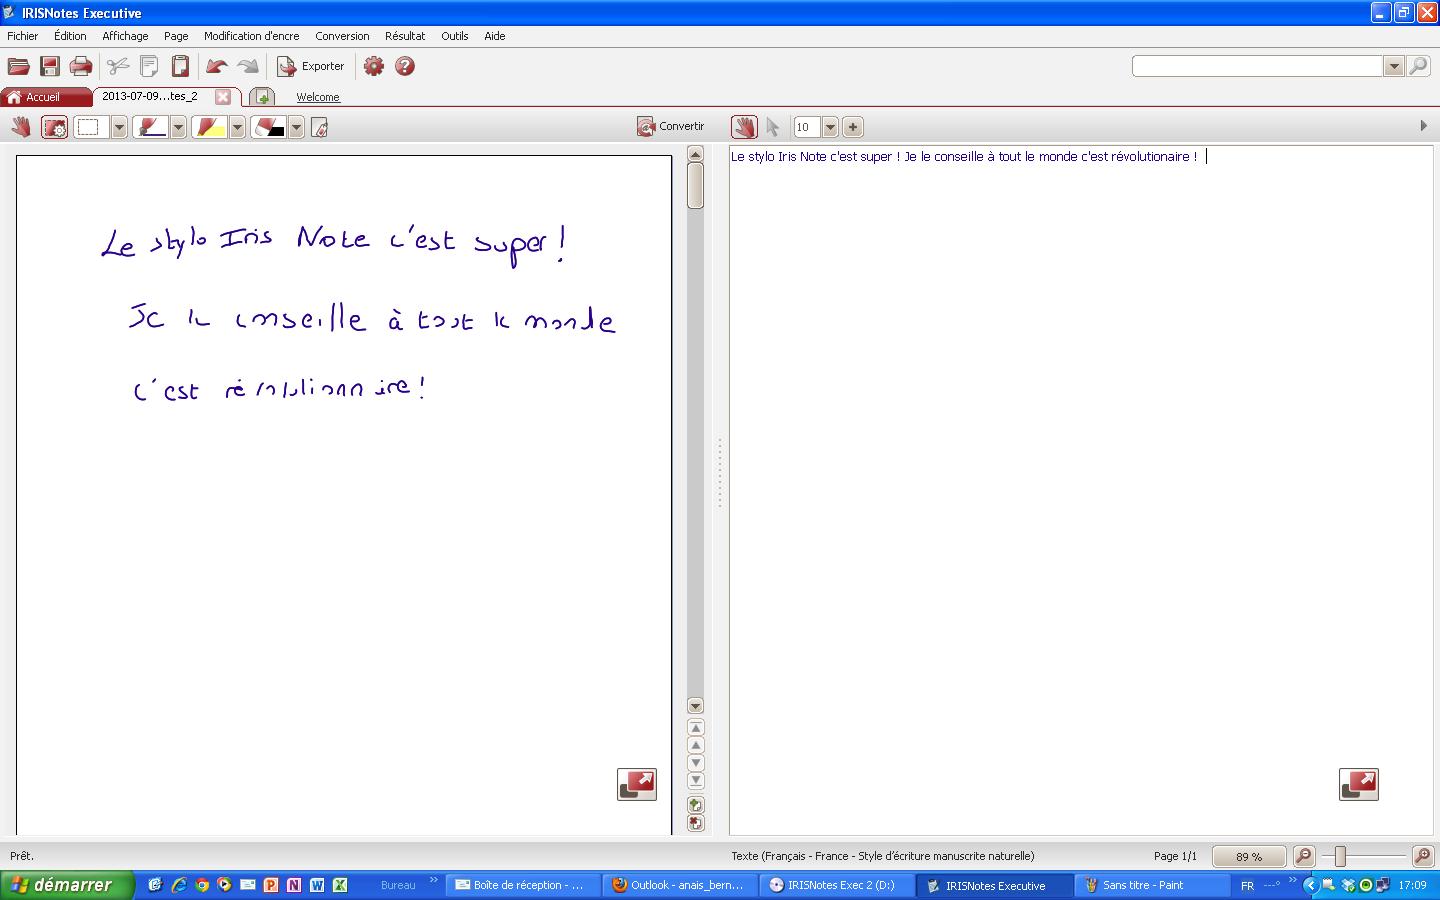Select the dashed rectangle selection tool
Viewport: 1440px width, 900px height.
pyautogui.click(x=90, y=127)
